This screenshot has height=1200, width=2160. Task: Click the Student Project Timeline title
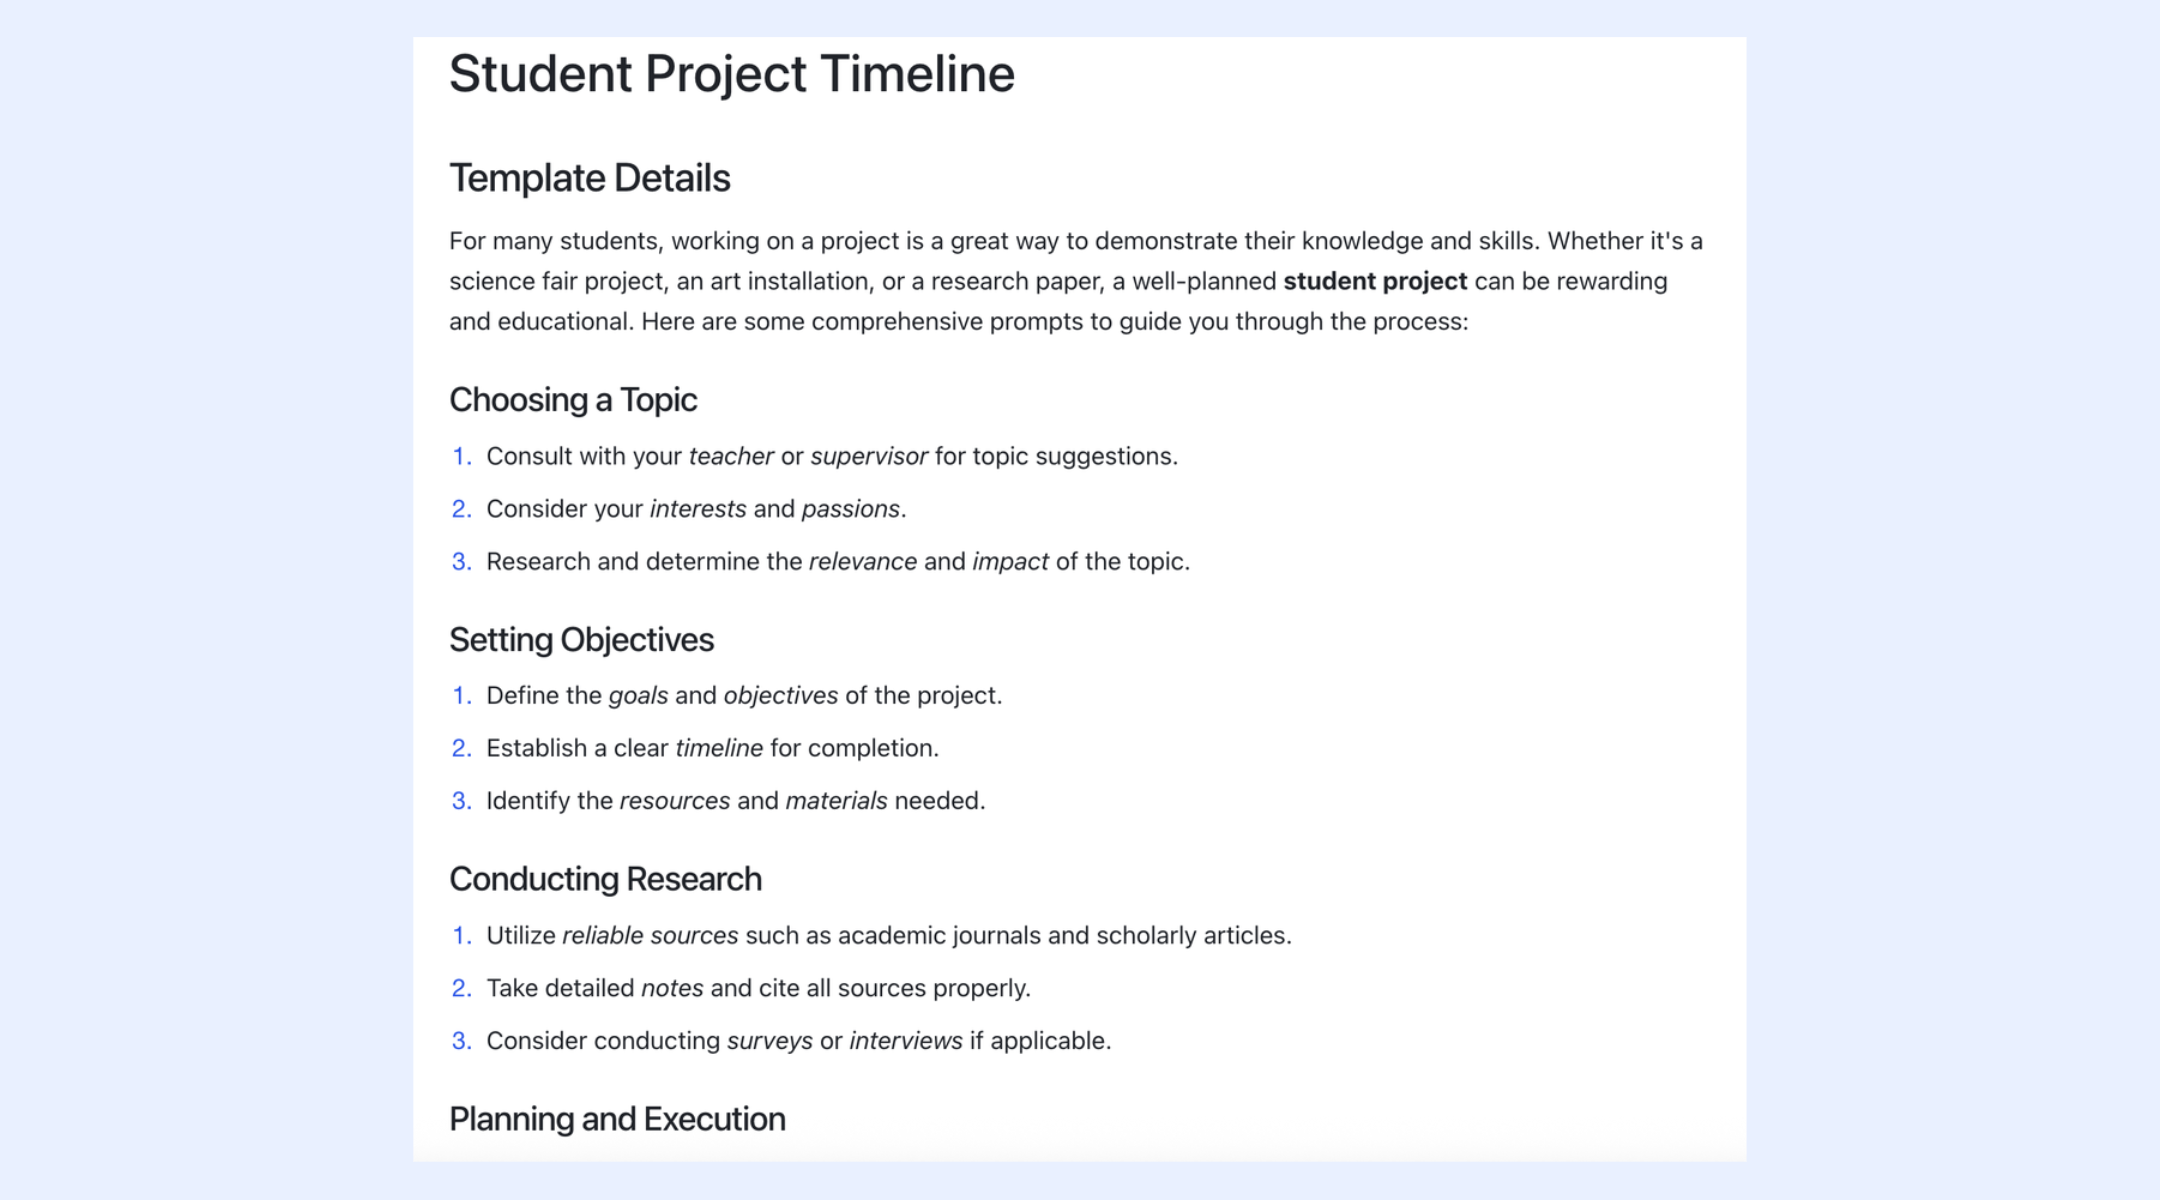click(x=732, y=74)
